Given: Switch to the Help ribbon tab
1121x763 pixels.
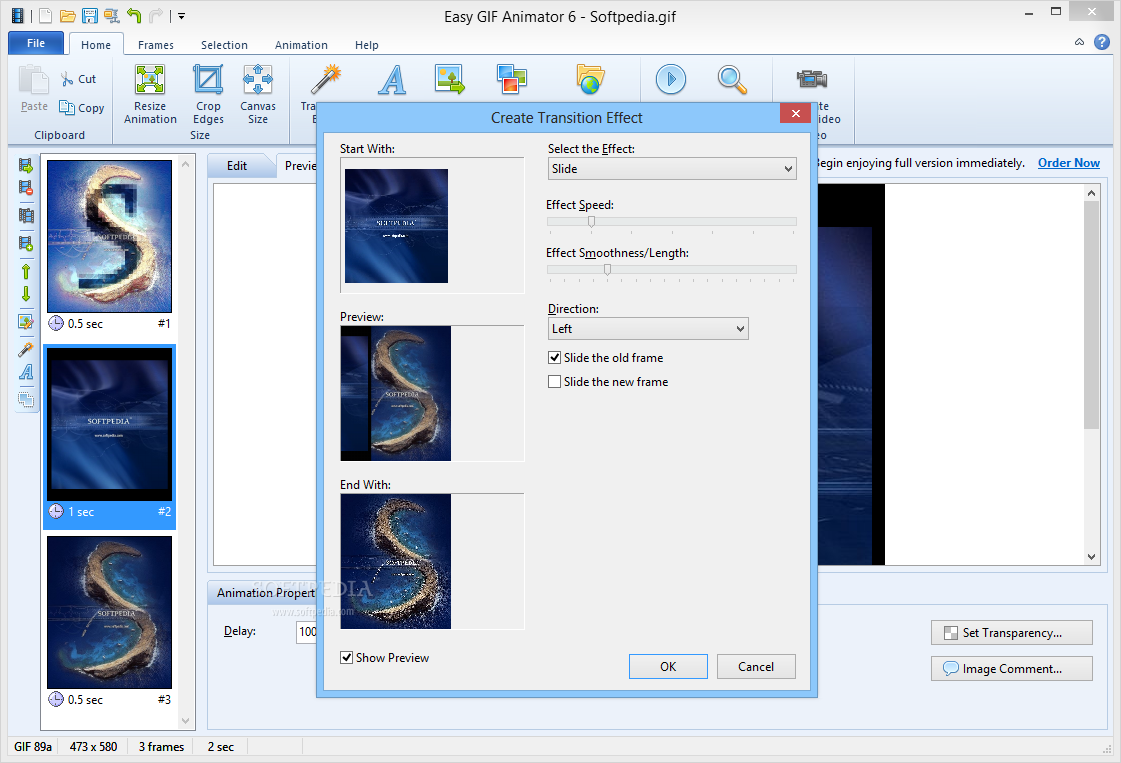Looking at the screenshot, I should (x=367, y=44).
